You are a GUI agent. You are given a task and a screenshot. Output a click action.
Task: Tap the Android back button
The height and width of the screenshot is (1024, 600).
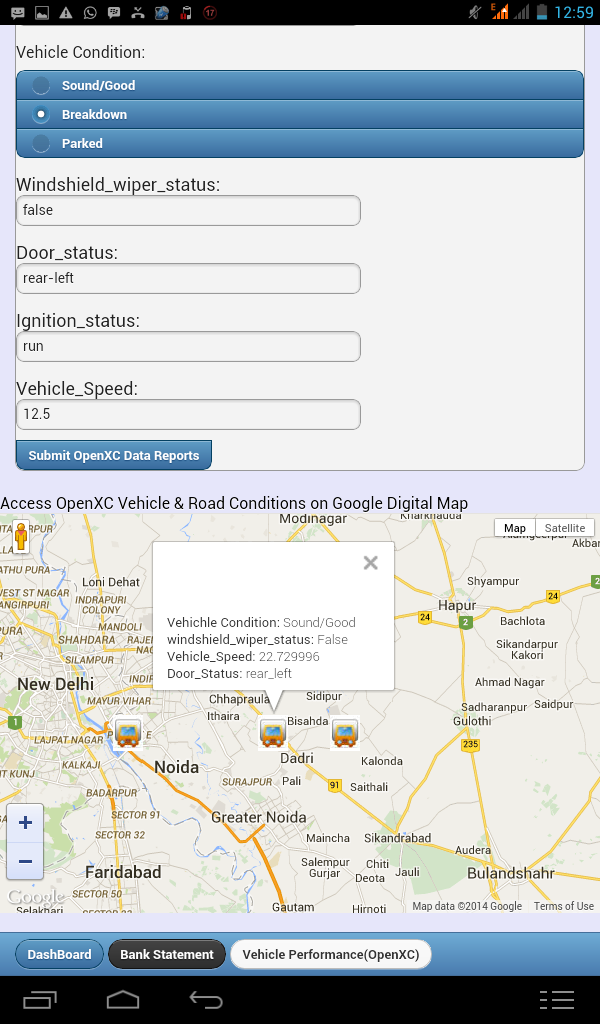pyautogui.click(x=206, y=1000)
